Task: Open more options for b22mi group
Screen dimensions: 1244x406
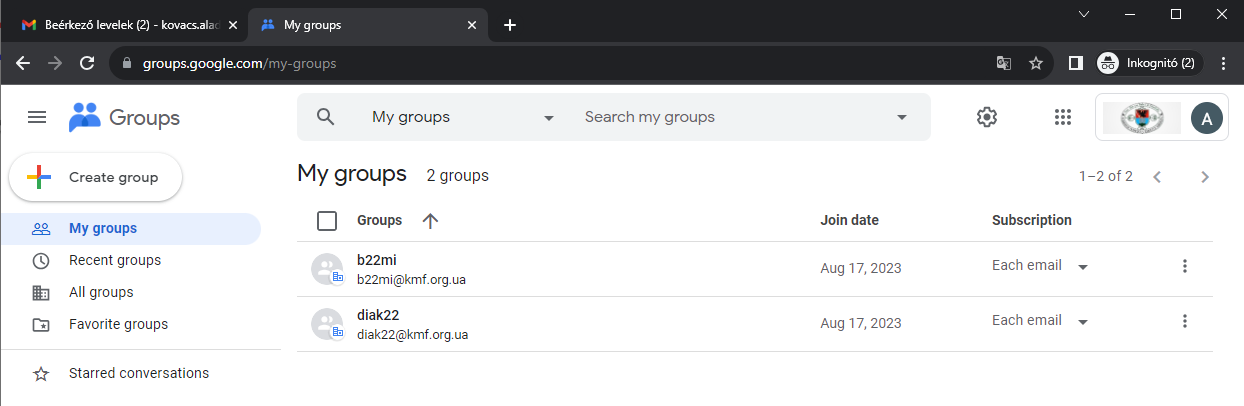Action: point(1185,266)
